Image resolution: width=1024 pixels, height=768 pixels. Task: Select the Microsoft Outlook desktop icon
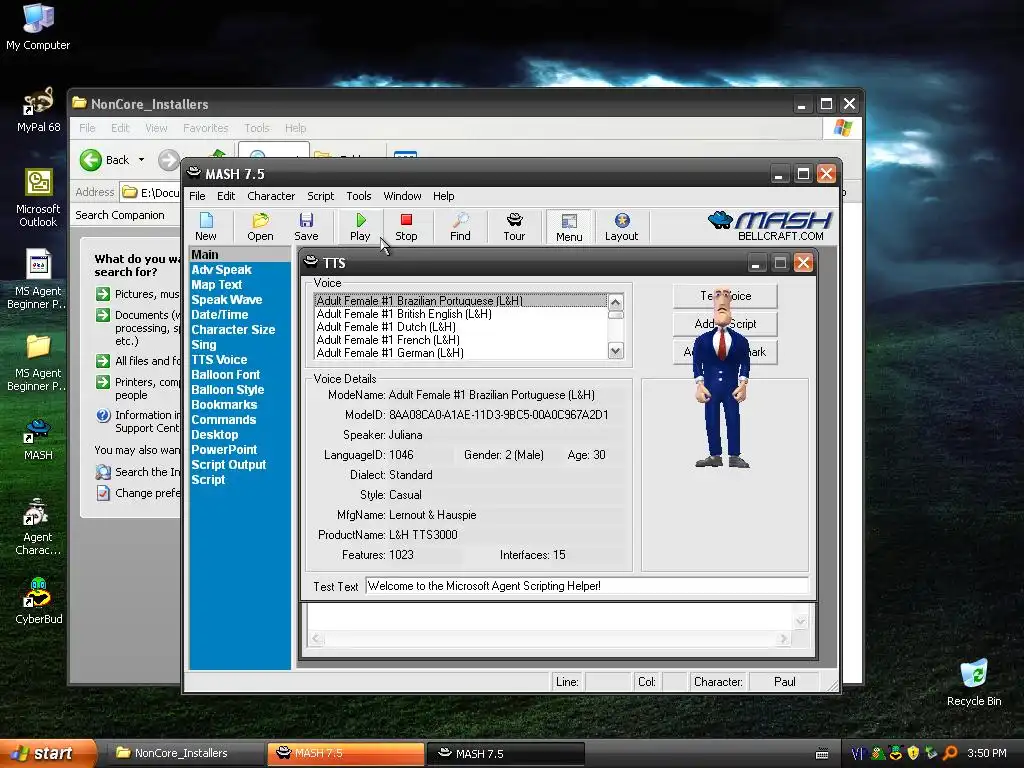coord(38,198)
